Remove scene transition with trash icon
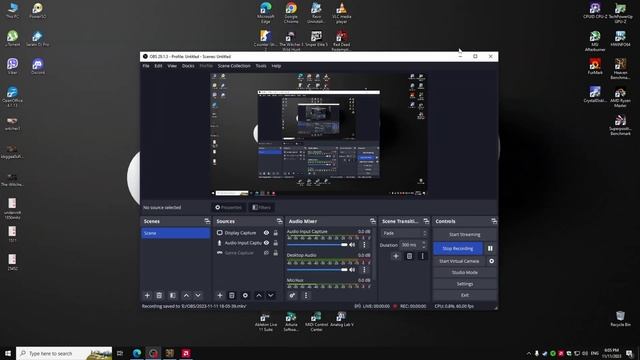Viewport: 640px width, 360px height. pos(409,256)
